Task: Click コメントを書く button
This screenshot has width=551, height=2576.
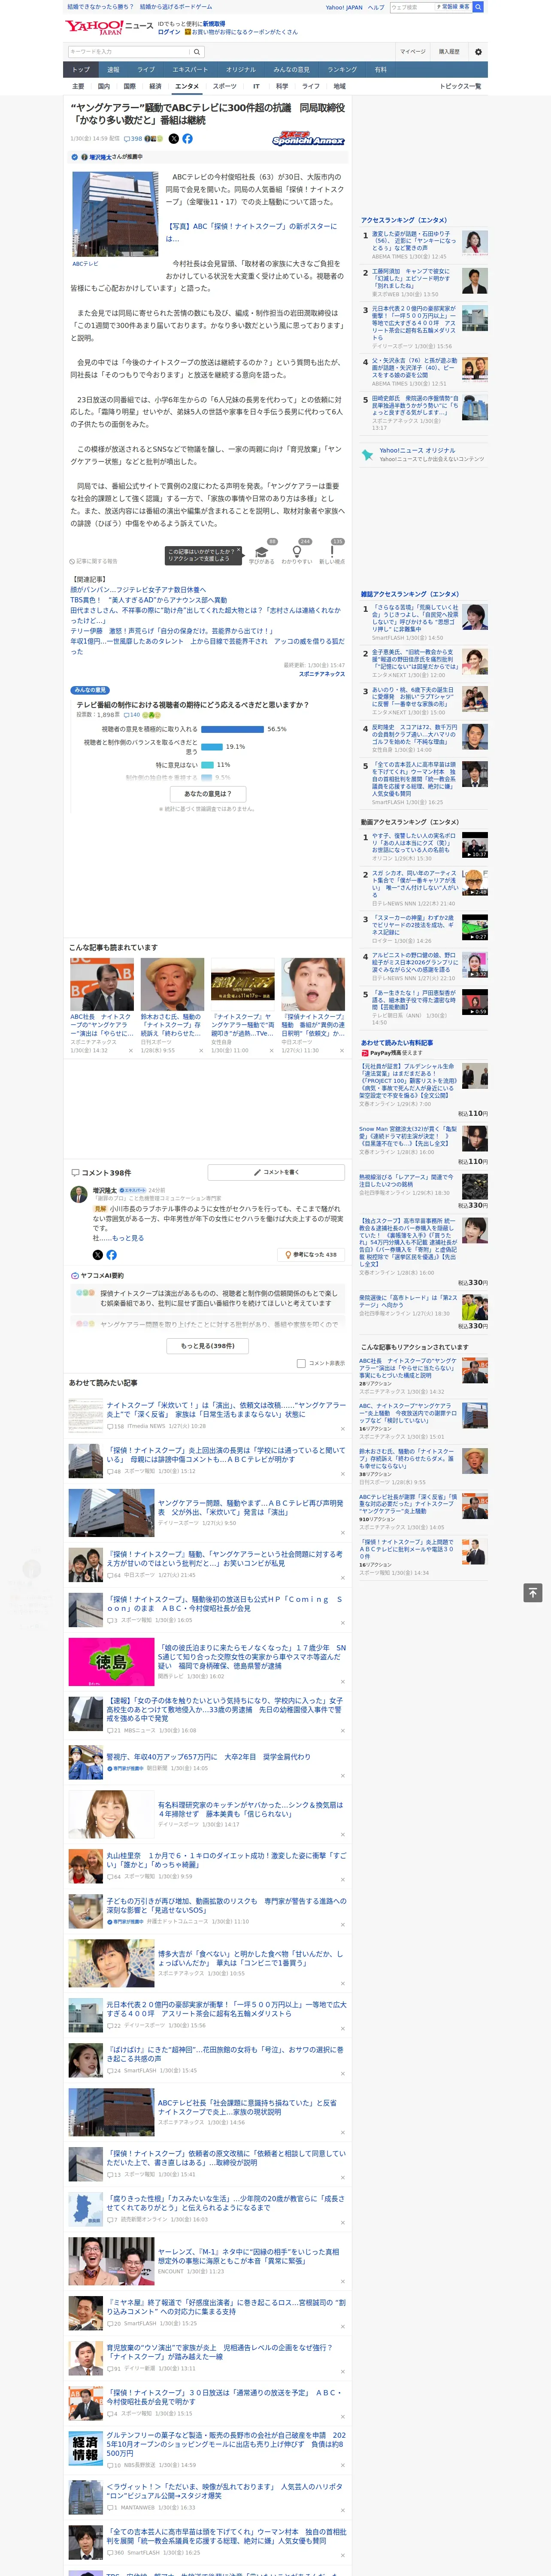Action: tap(277, 1172)
